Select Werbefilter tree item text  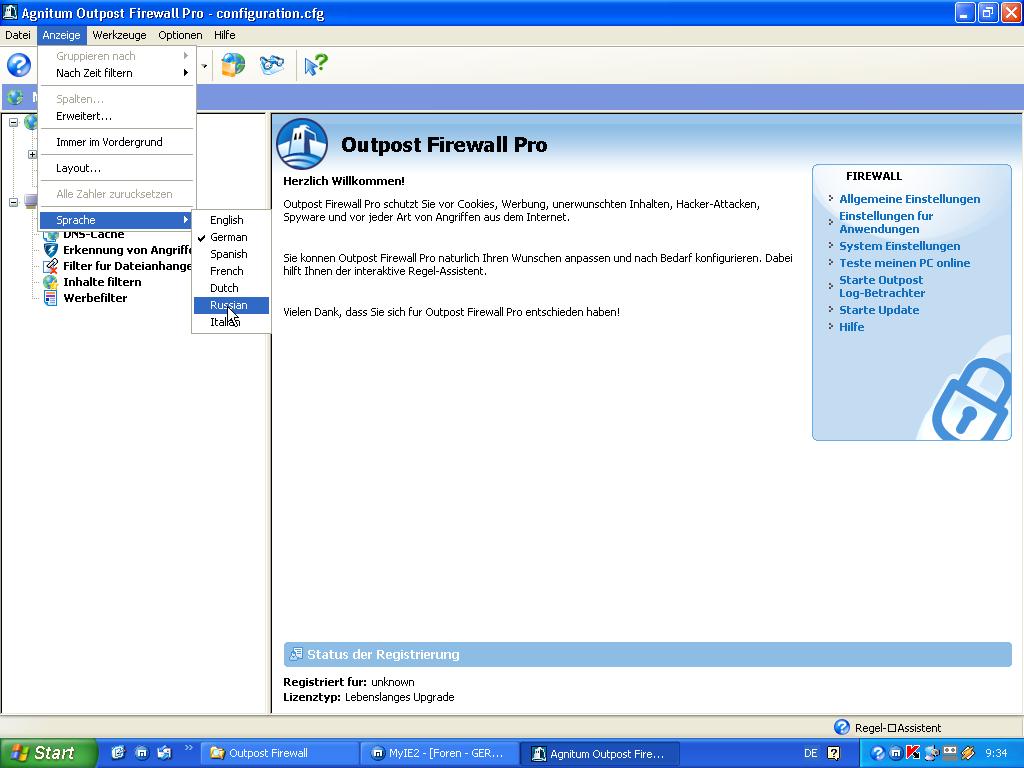95,298
